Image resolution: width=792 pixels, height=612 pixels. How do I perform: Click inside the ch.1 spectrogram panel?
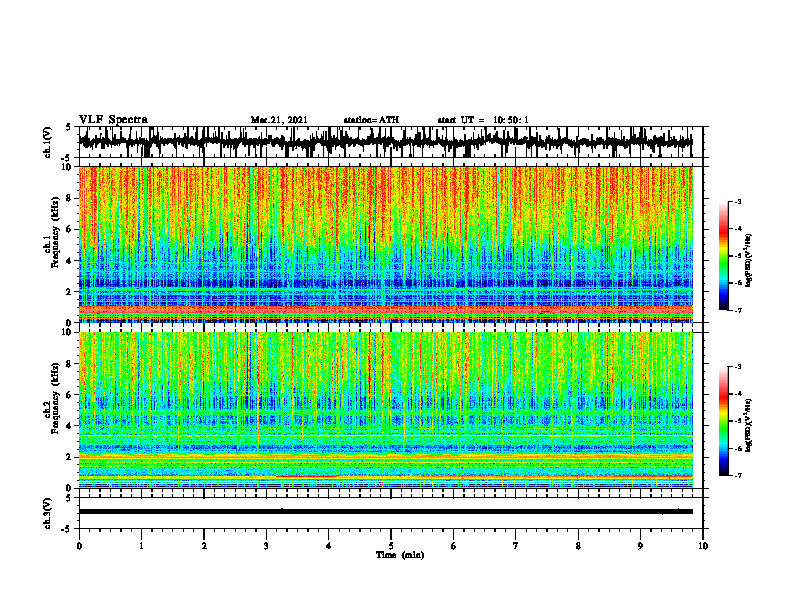pos(386,244)
